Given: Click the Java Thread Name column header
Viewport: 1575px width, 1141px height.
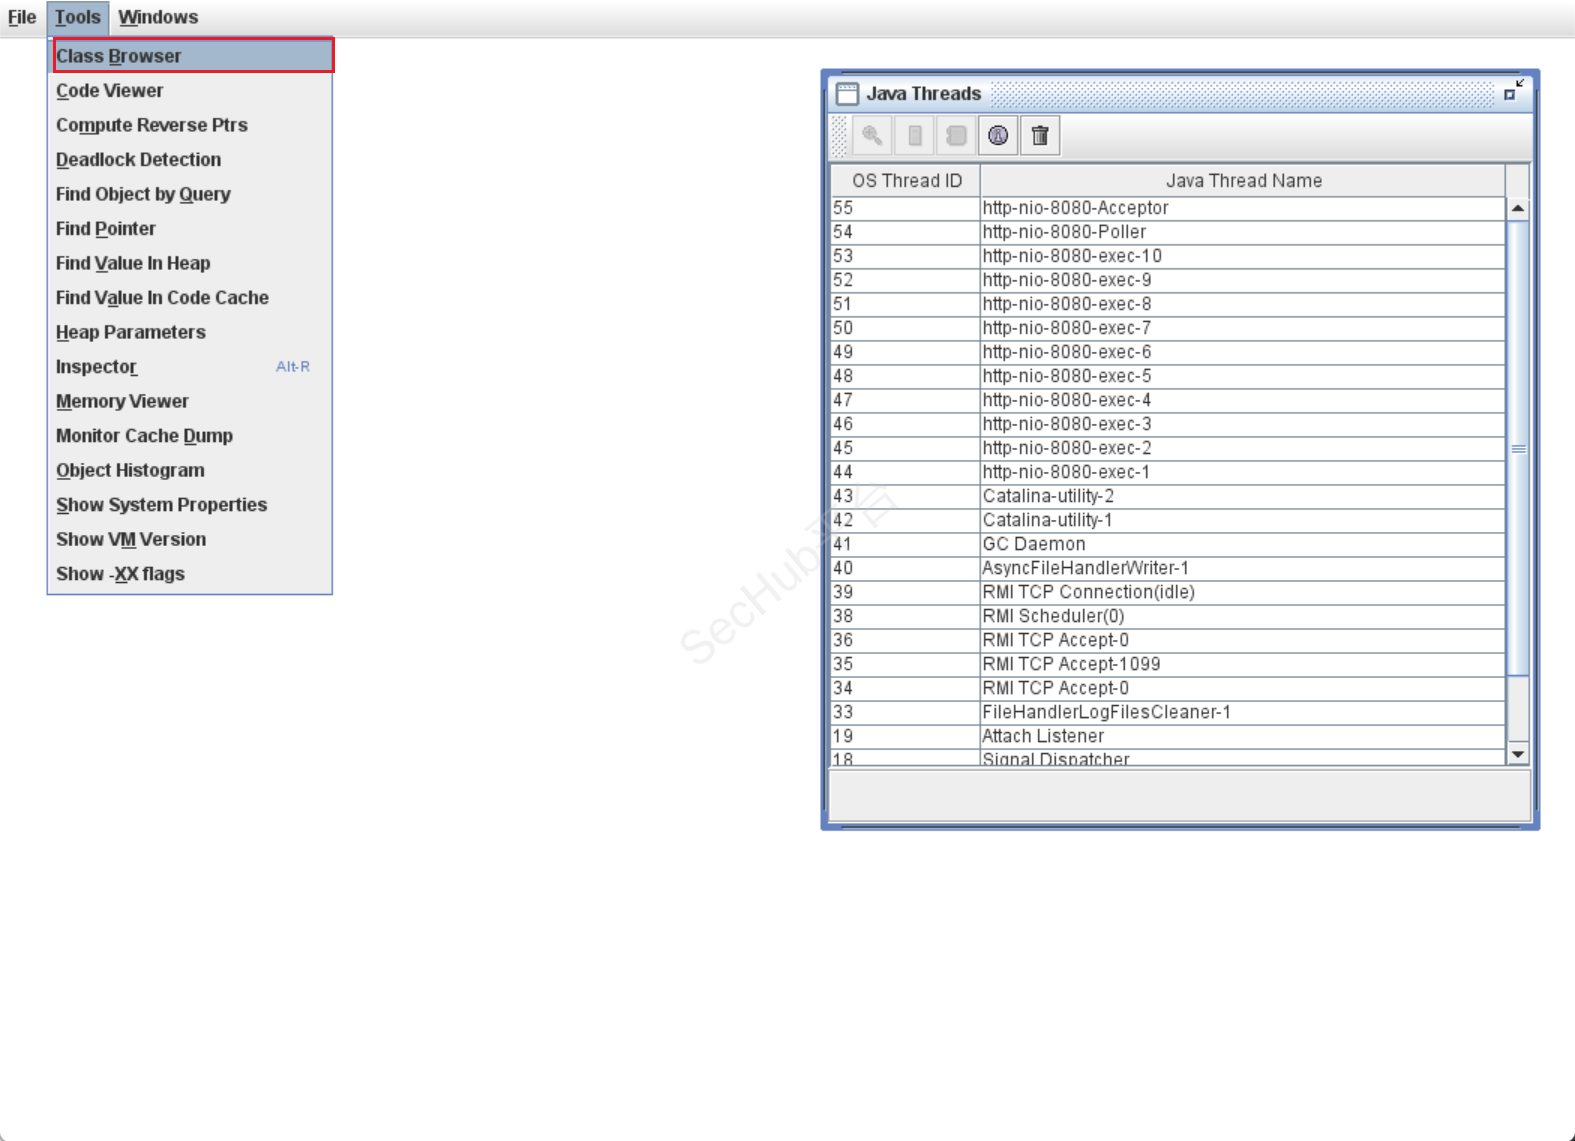Looking at the screenshot, I should coord(1243,181).
